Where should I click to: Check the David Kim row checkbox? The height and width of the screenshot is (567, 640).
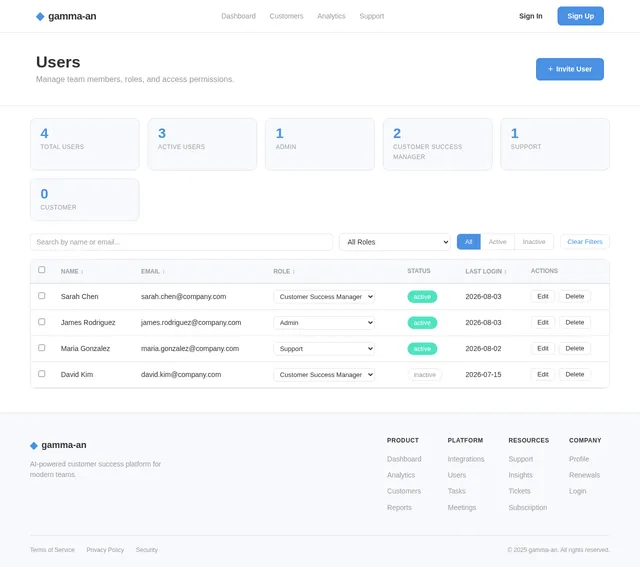[x=42, y=374]
